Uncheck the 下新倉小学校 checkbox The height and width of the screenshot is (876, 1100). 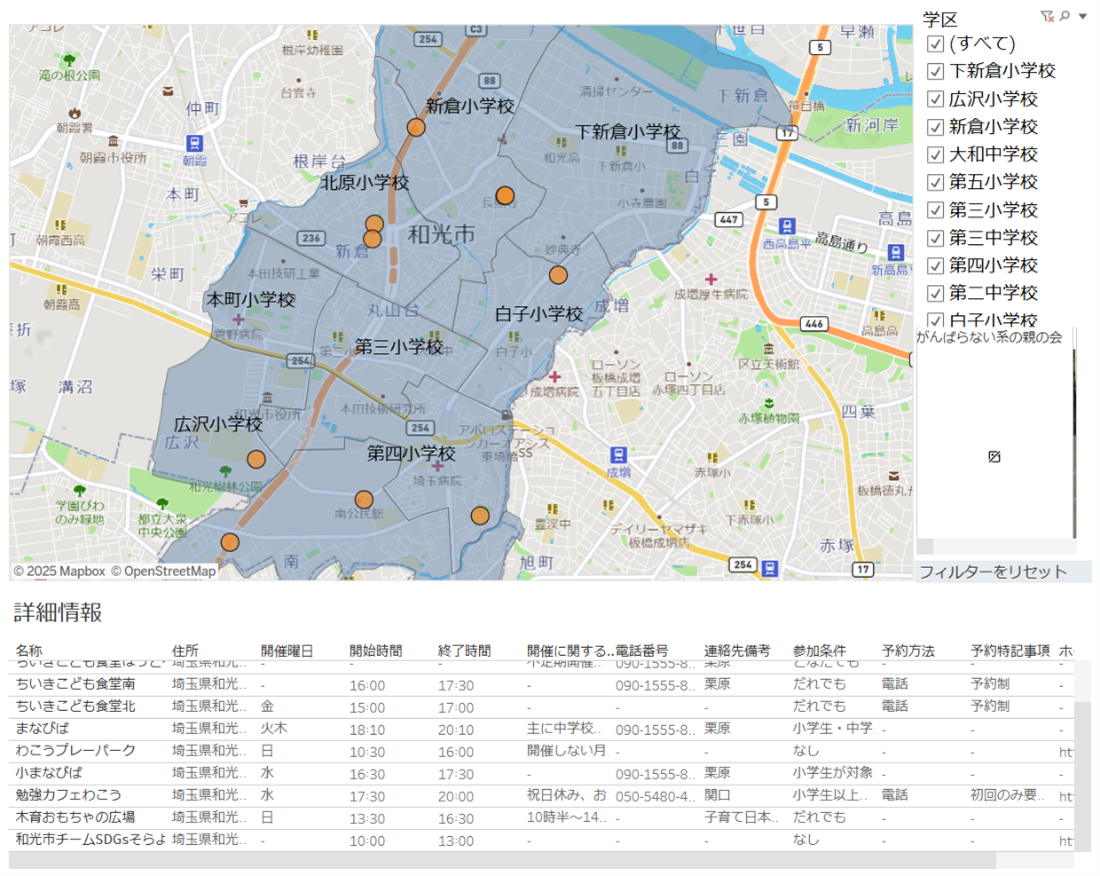(x=936, y=71)
